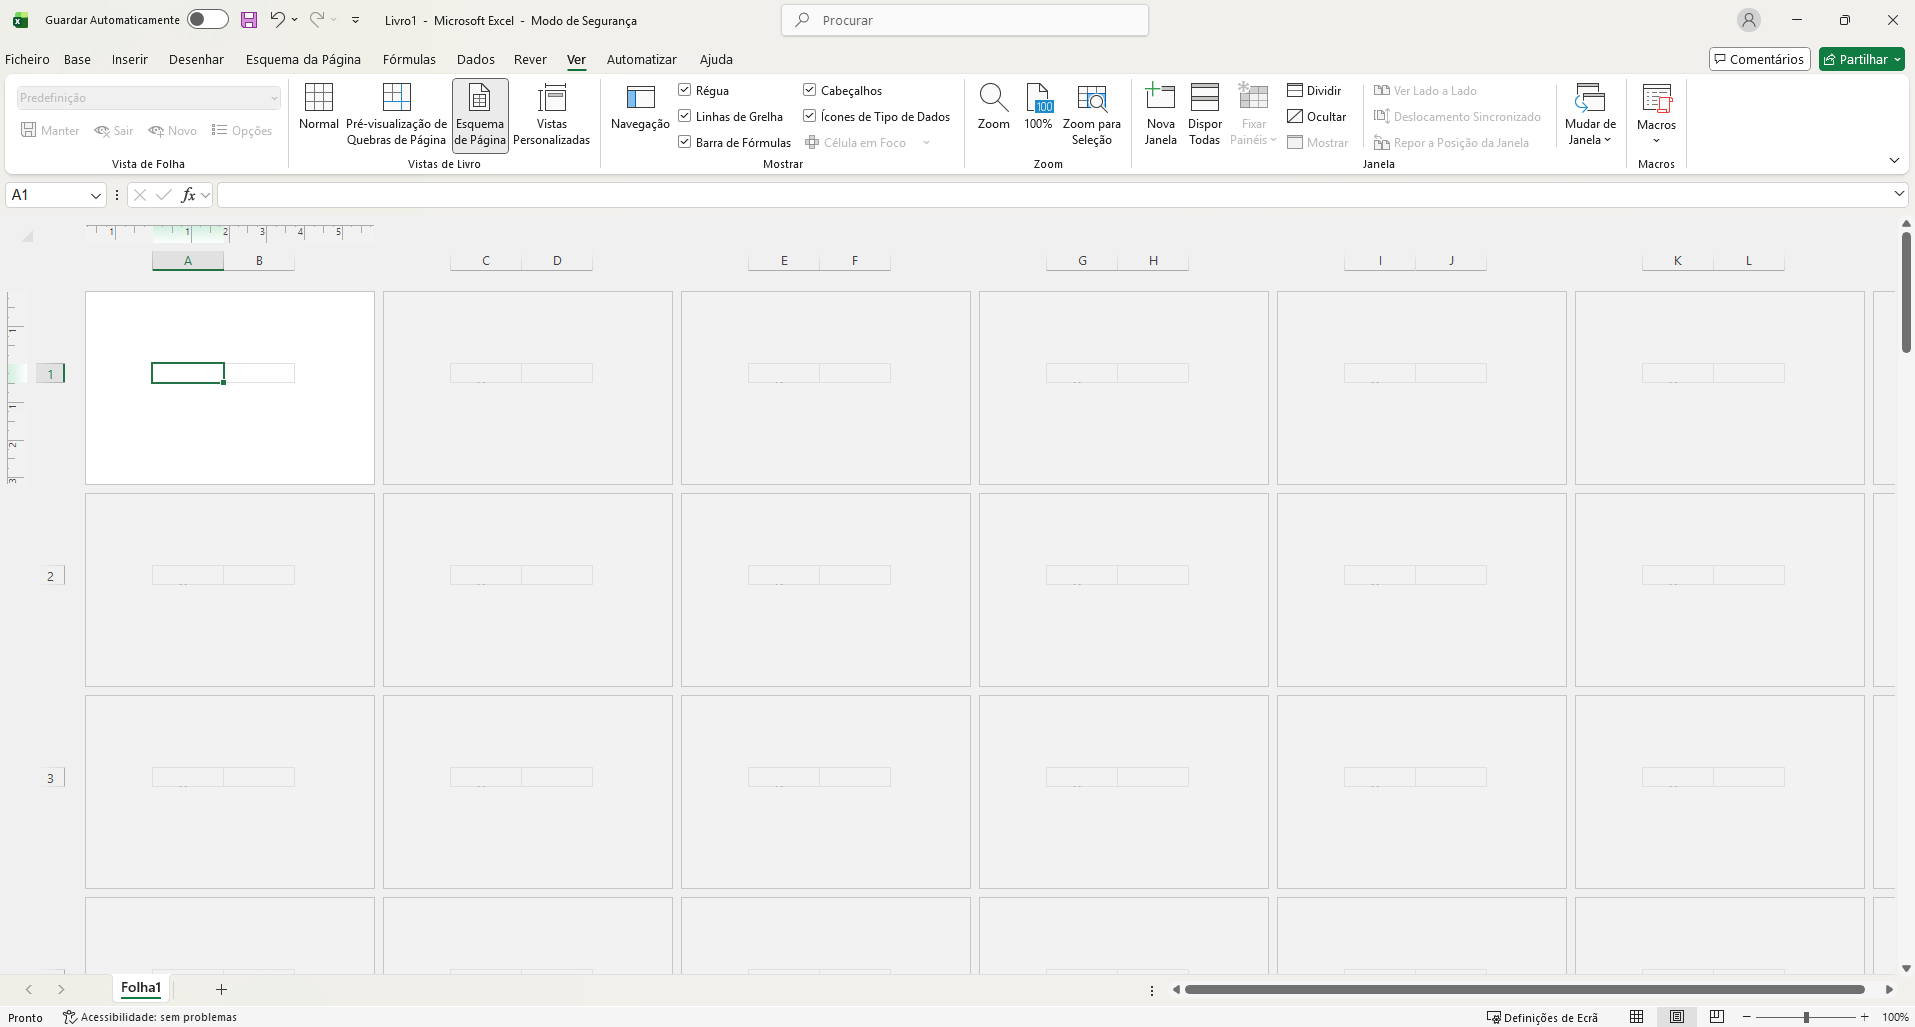Uncheck Ícones de Tipo de Dados checkbox

point(810,116)
